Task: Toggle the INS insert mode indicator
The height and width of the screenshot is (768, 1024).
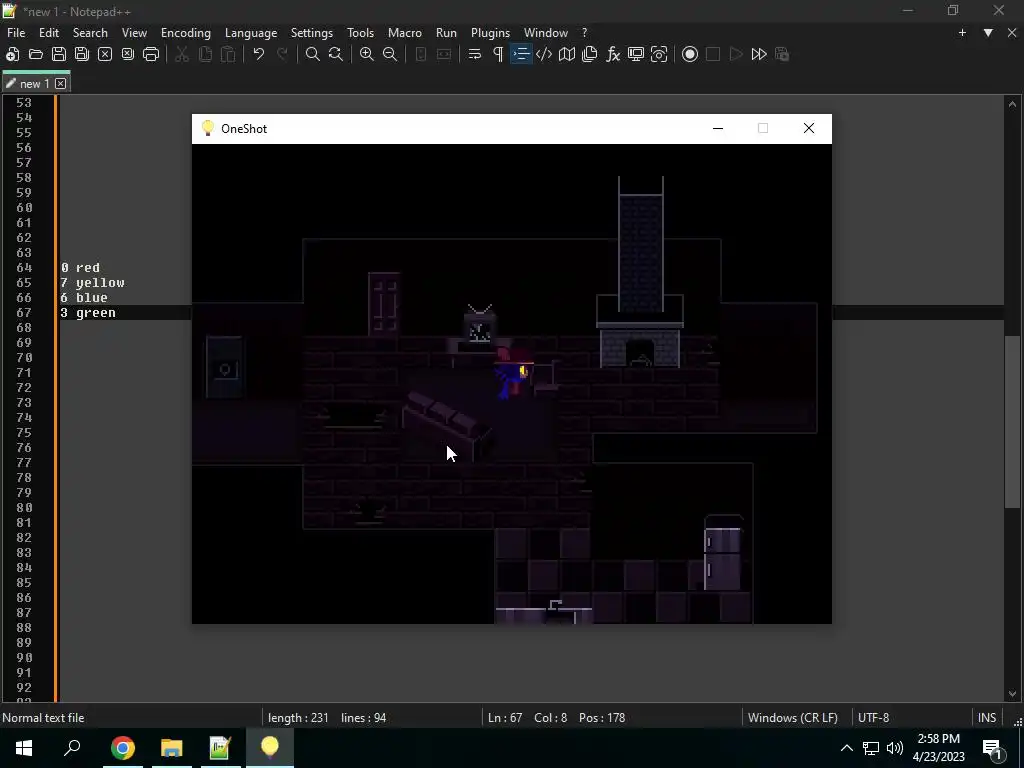Action: (x=987, y=718)
